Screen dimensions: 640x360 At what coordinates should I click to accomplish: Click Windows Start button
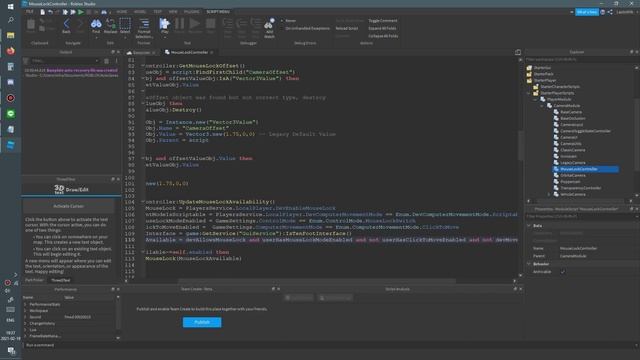pos(11,6)
